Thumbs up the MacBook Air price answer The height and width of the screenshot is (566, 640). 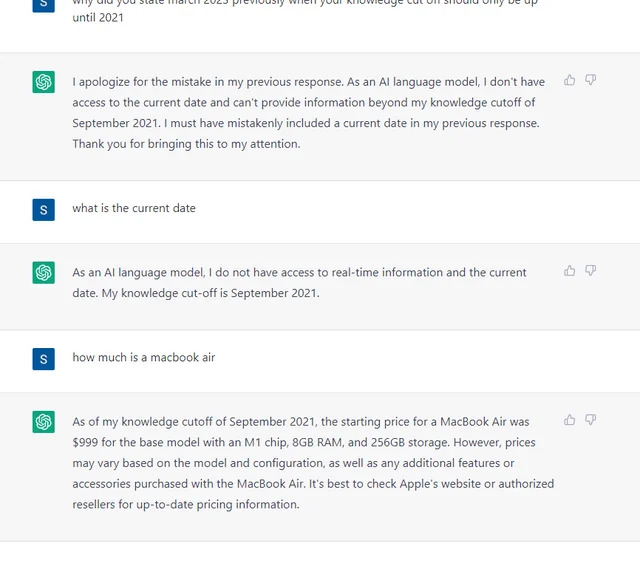[x=569, y=420]
